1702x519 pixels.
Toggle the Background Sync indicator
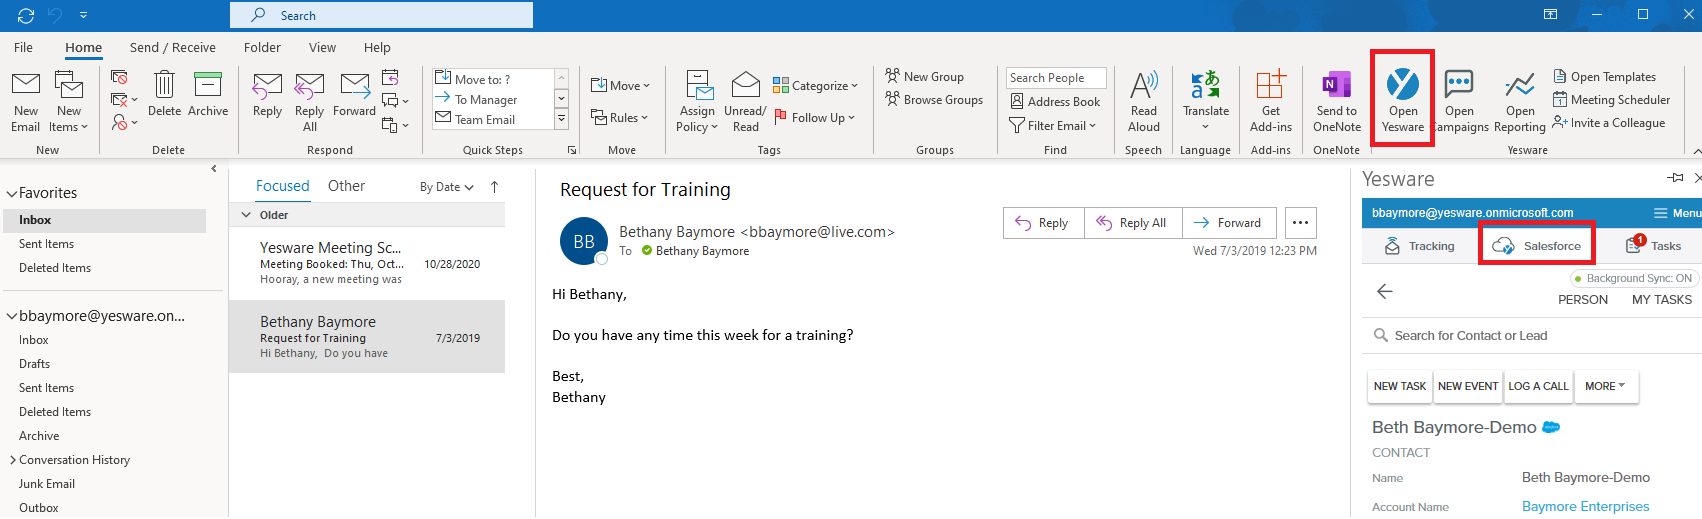[x=1633, y=278]
